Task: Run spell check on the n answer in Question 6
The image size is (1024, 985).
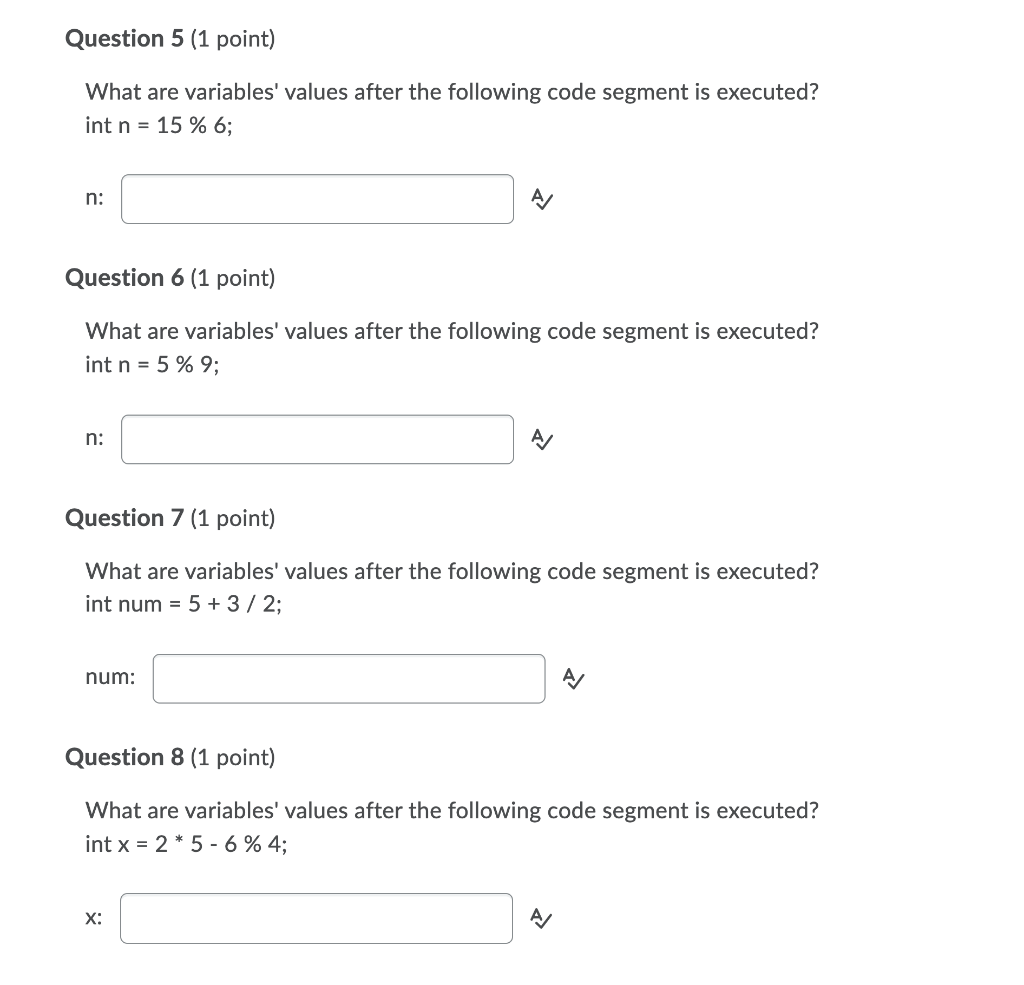Action: [x=541, y=439]
